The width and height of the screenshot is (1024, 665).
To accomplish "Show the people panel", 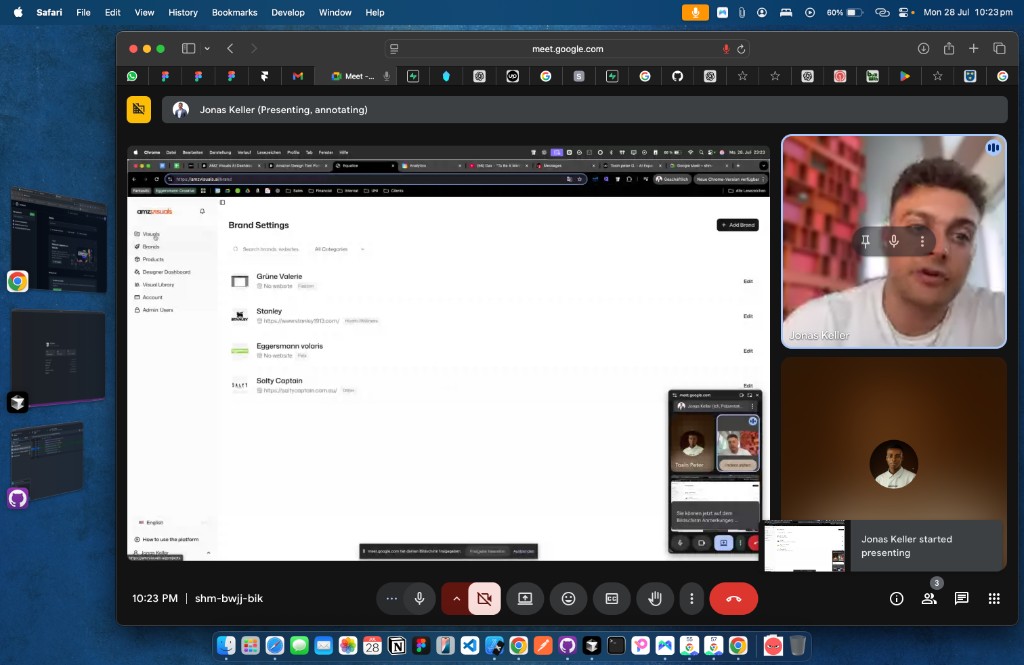I will click(929, 598).
